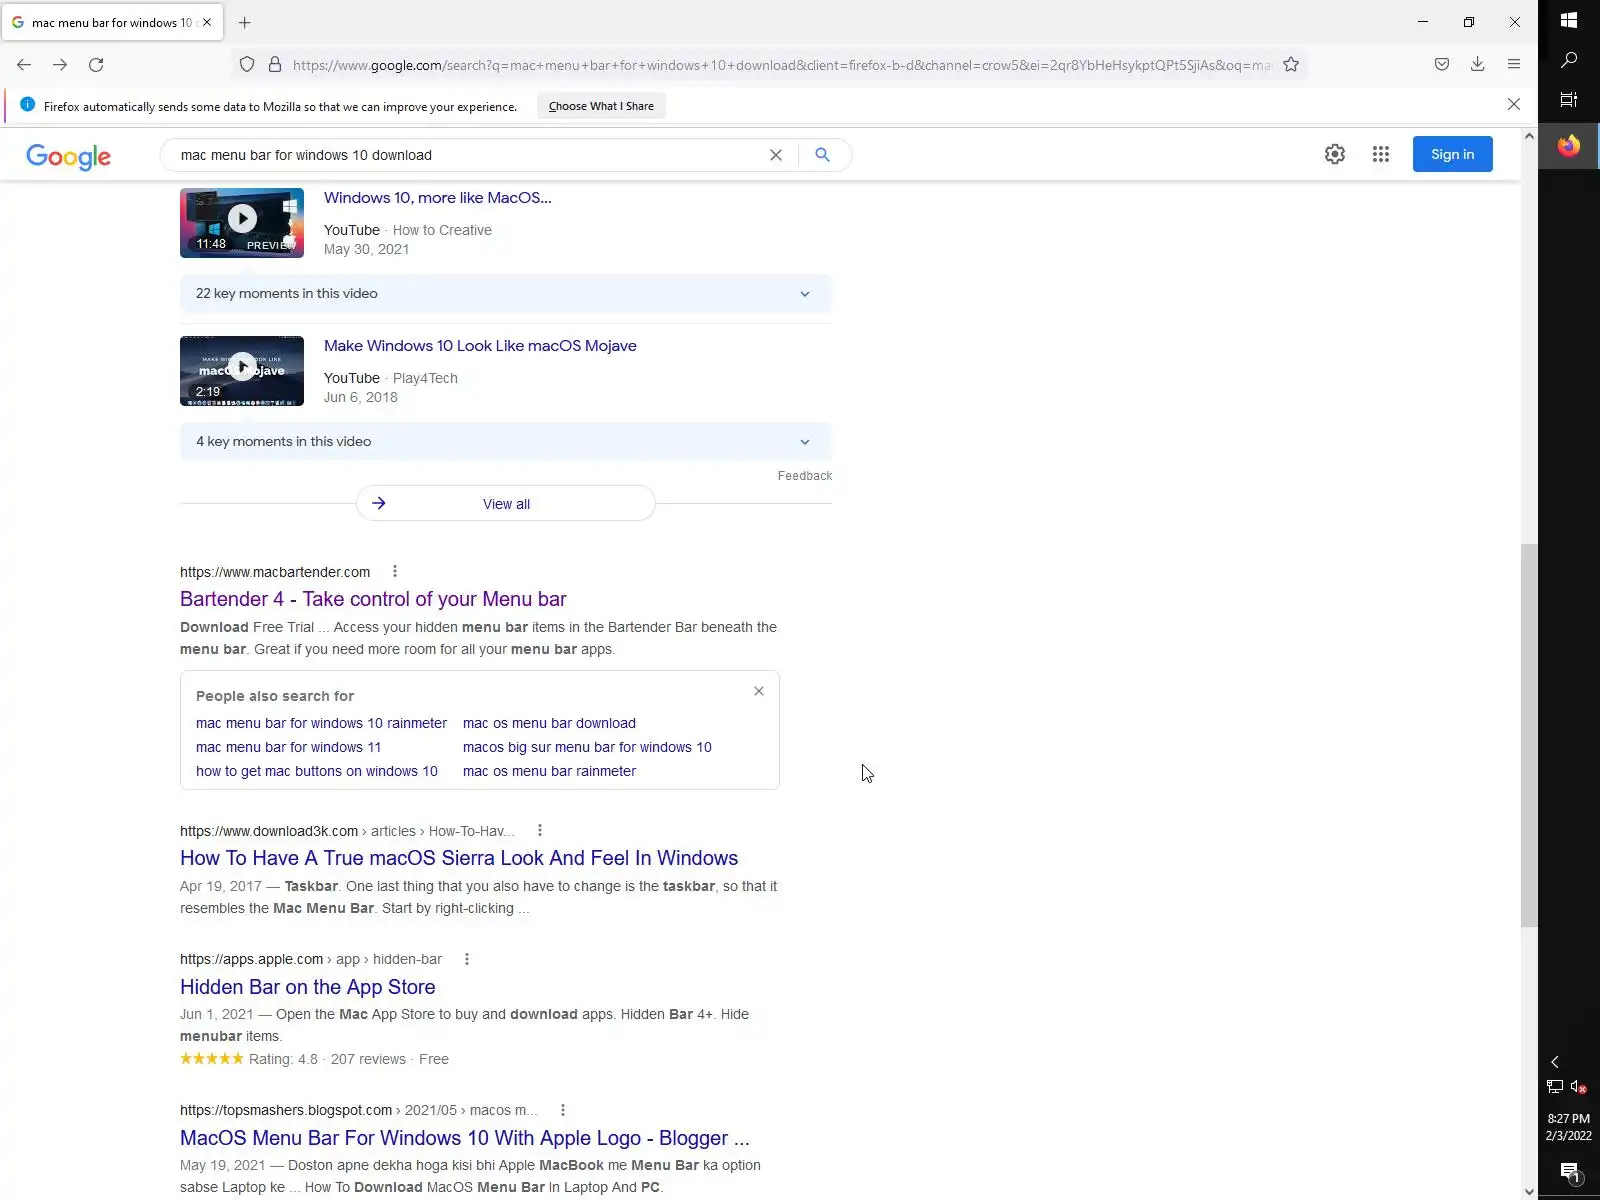Go back to the previous page
This screenshot has width=1600, height=1200.
[x=24, y=65]
